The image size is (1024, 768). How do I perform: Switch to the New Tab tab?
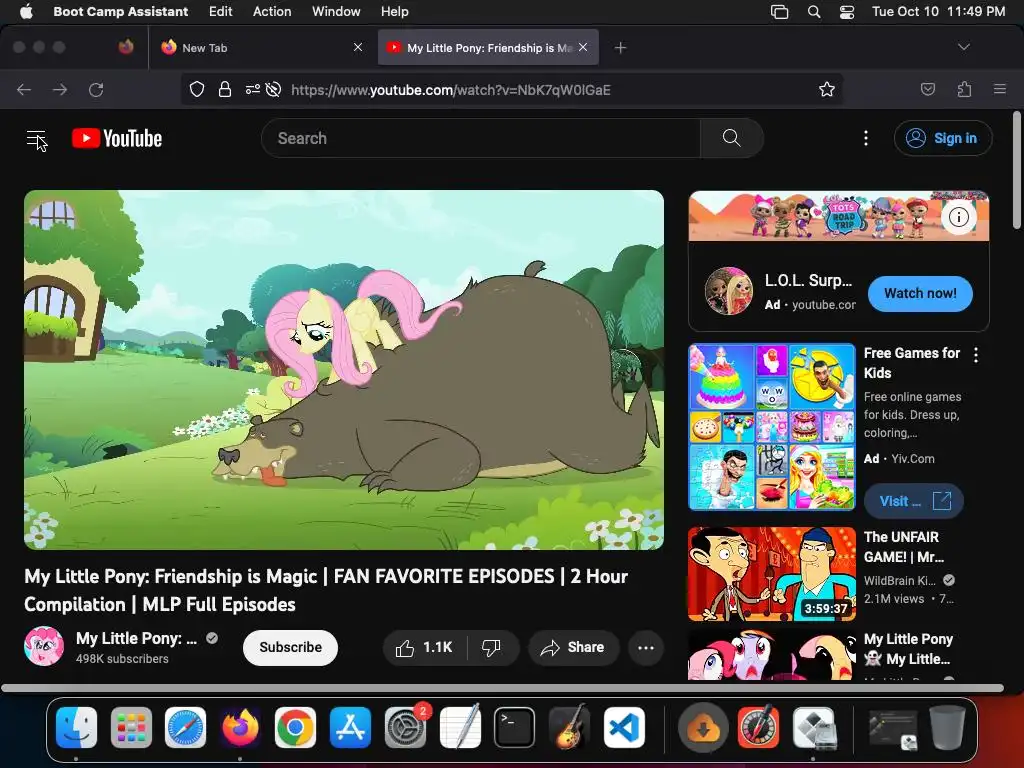(262, 47)
